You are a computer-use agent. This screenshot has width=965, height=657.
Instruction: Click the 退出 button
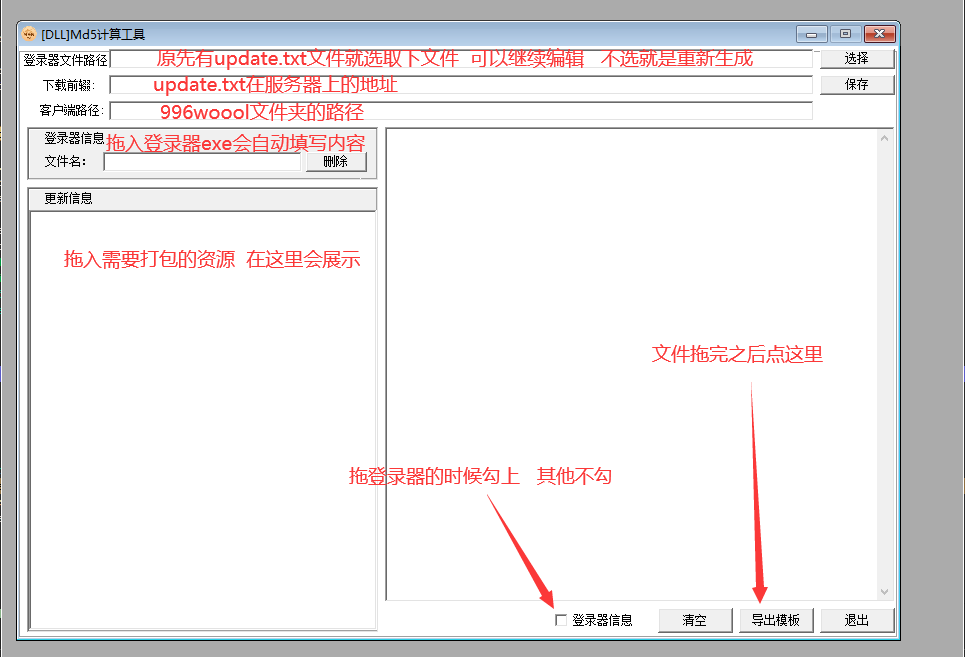click(x=857, y=620)
